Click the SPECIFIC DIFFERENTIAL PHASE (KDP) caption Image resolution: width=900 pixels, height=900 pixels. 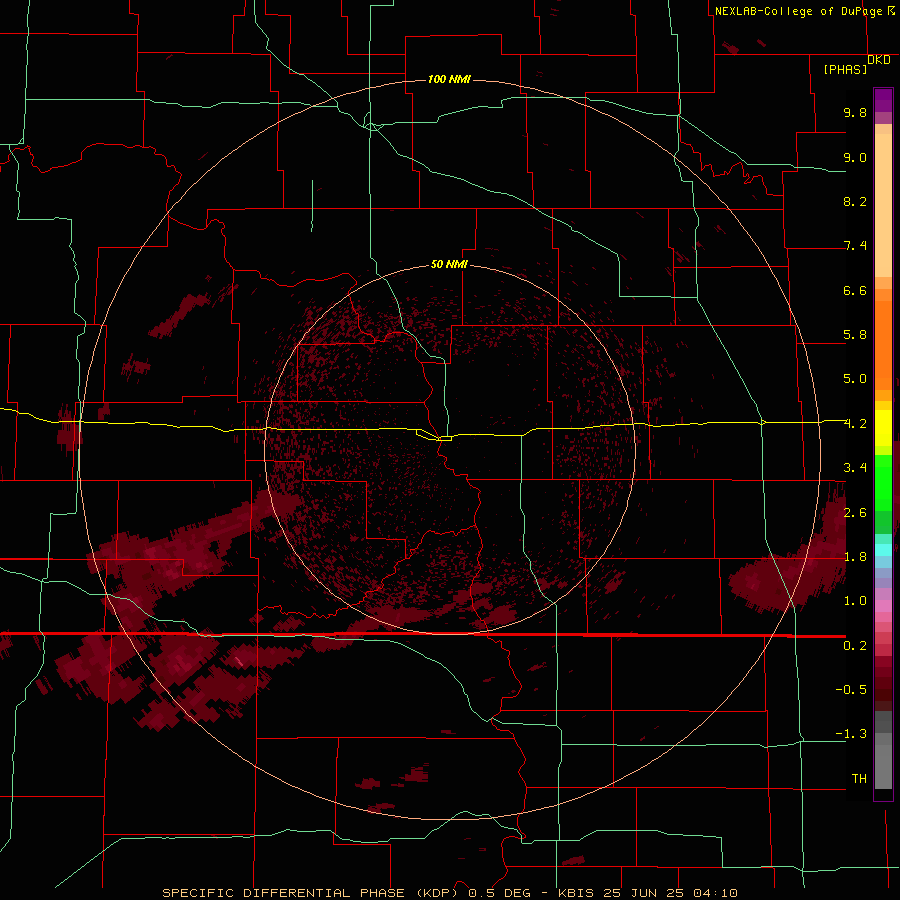pos(309,893)
